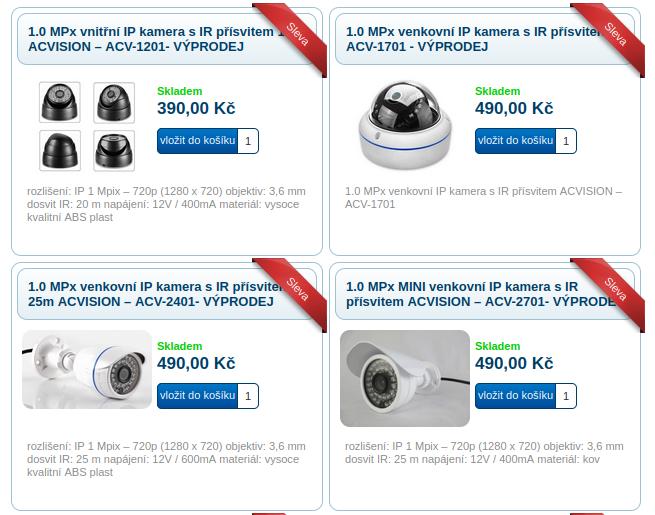Open the ACV-2401 bullet camera image
Screen dimensions: 655x515
pyautogui.click(x=87, y=369)
